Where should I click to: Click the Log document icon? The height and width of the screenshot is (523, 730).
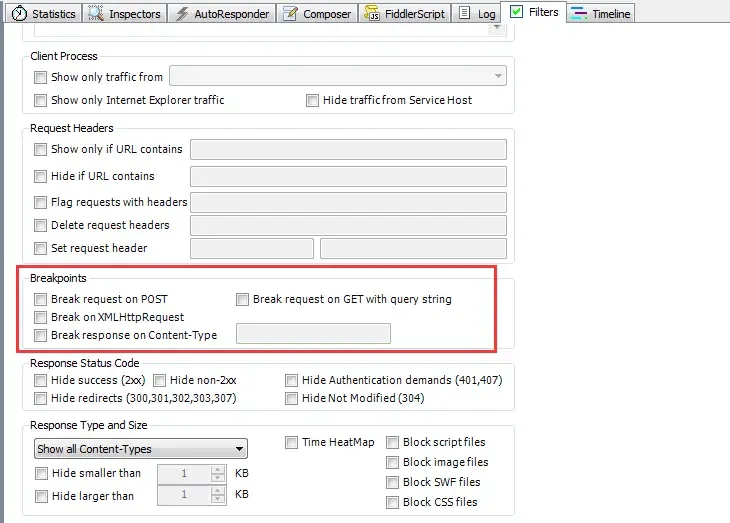tap(465, 14)
